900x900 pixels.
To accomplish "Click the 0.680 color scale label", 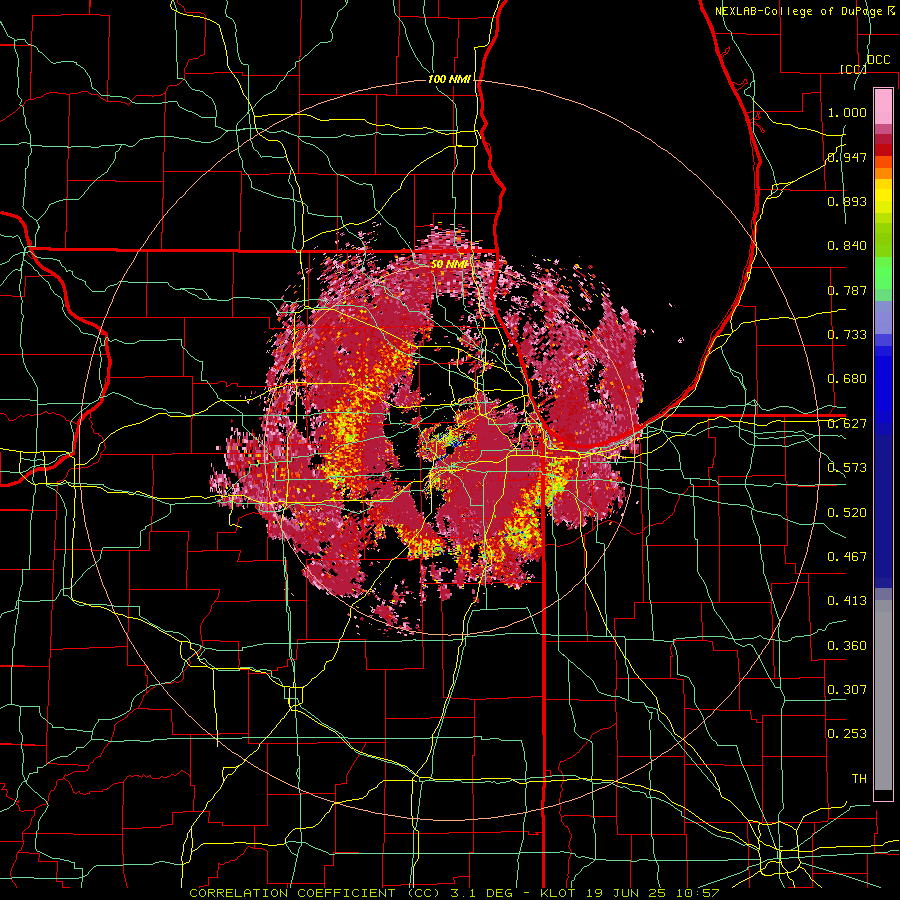I will [x=847, y=379].
